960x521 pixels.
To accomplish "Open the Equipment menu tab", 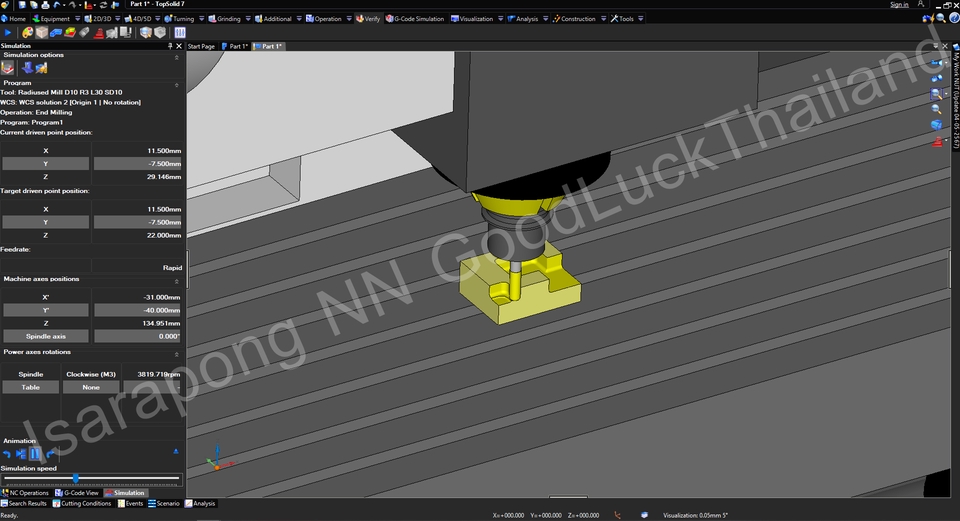I will pyautogui.click(x=51, y=19).
